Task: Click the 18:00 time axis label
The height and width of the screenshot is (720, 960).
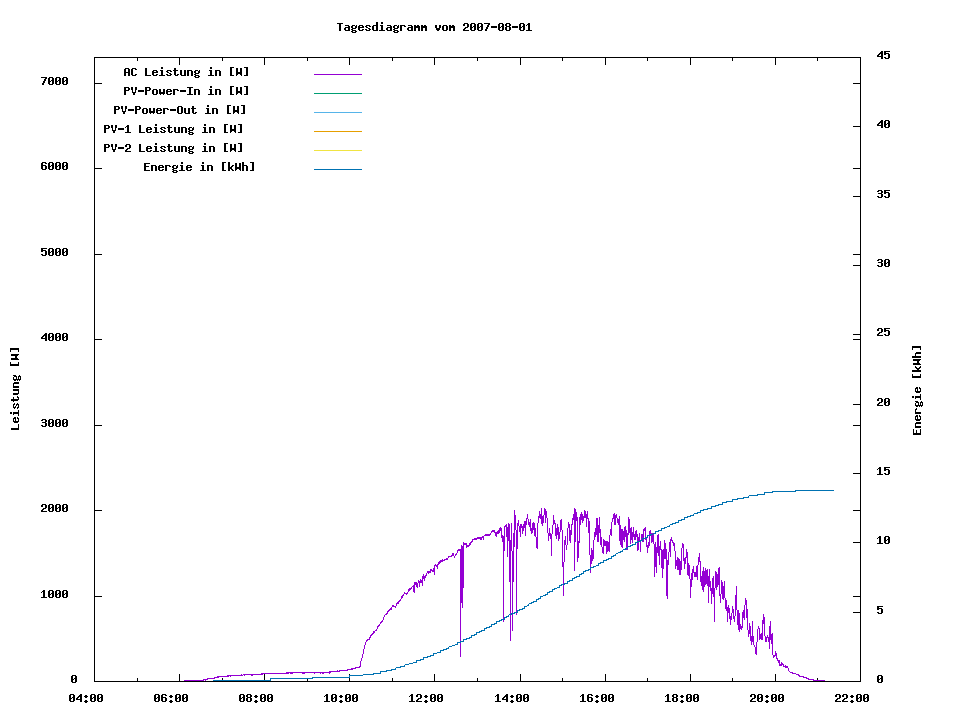Action: click(681, 698)
